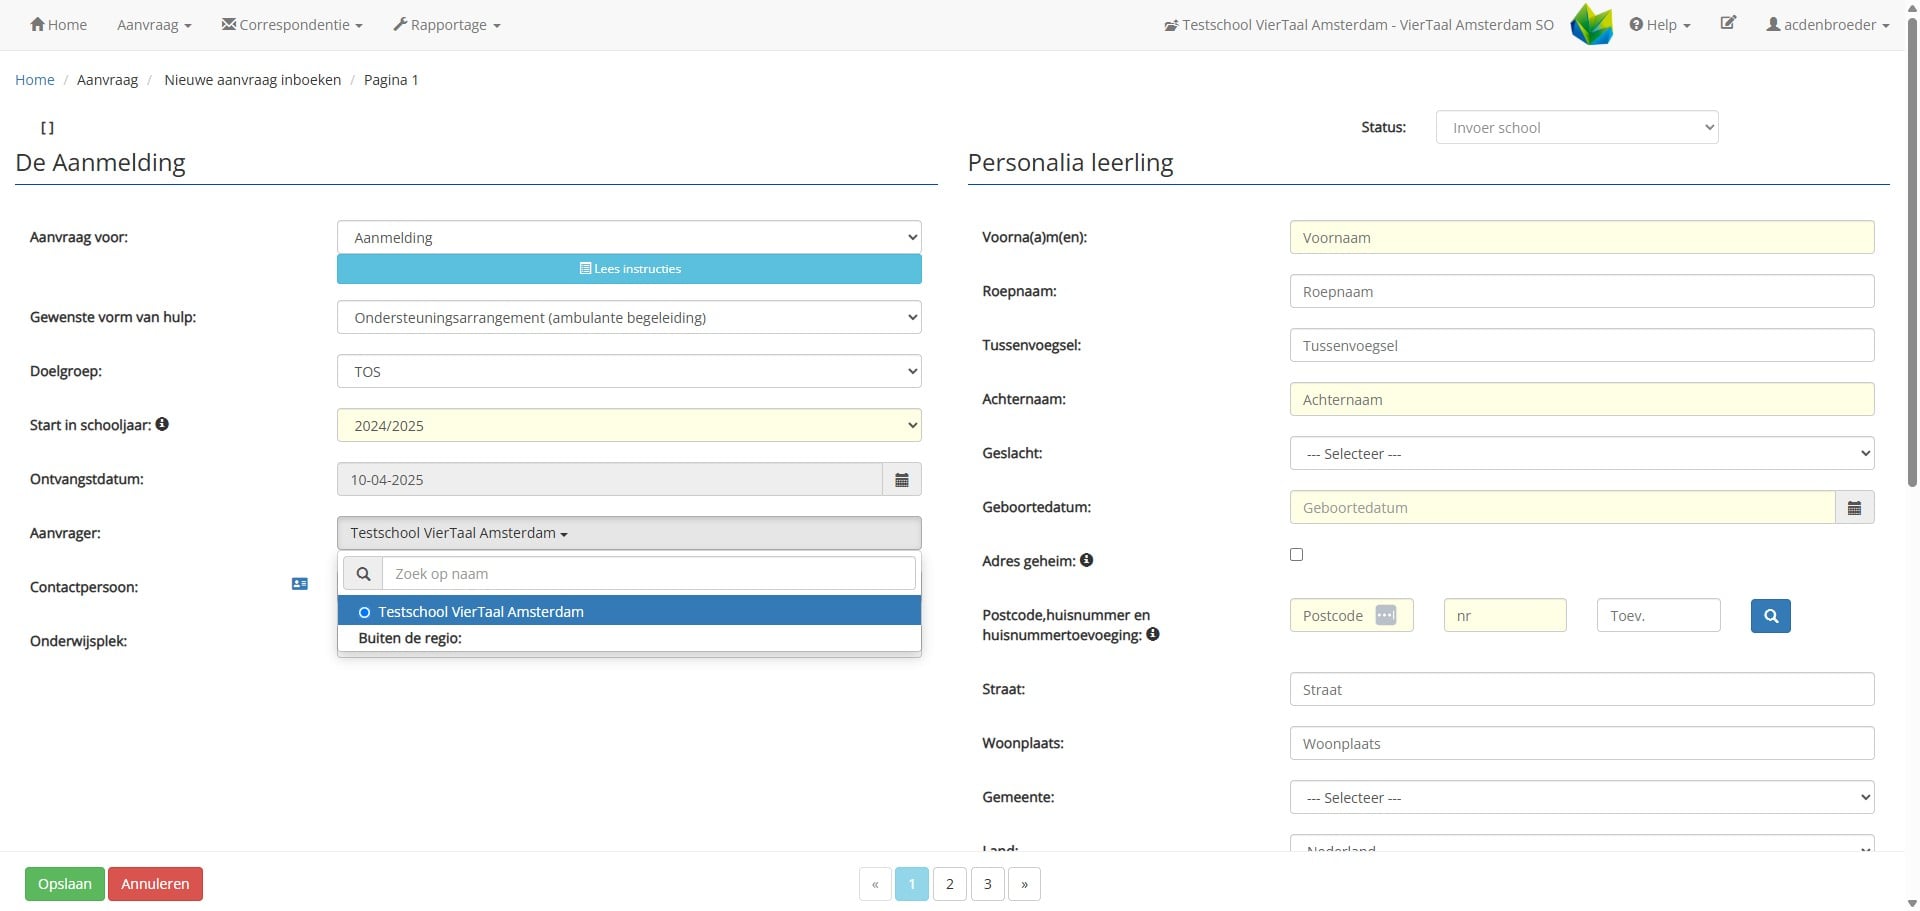Click the Toev. input field
The width and height of the screenshot is (1920, 911).
(1658, 615)
